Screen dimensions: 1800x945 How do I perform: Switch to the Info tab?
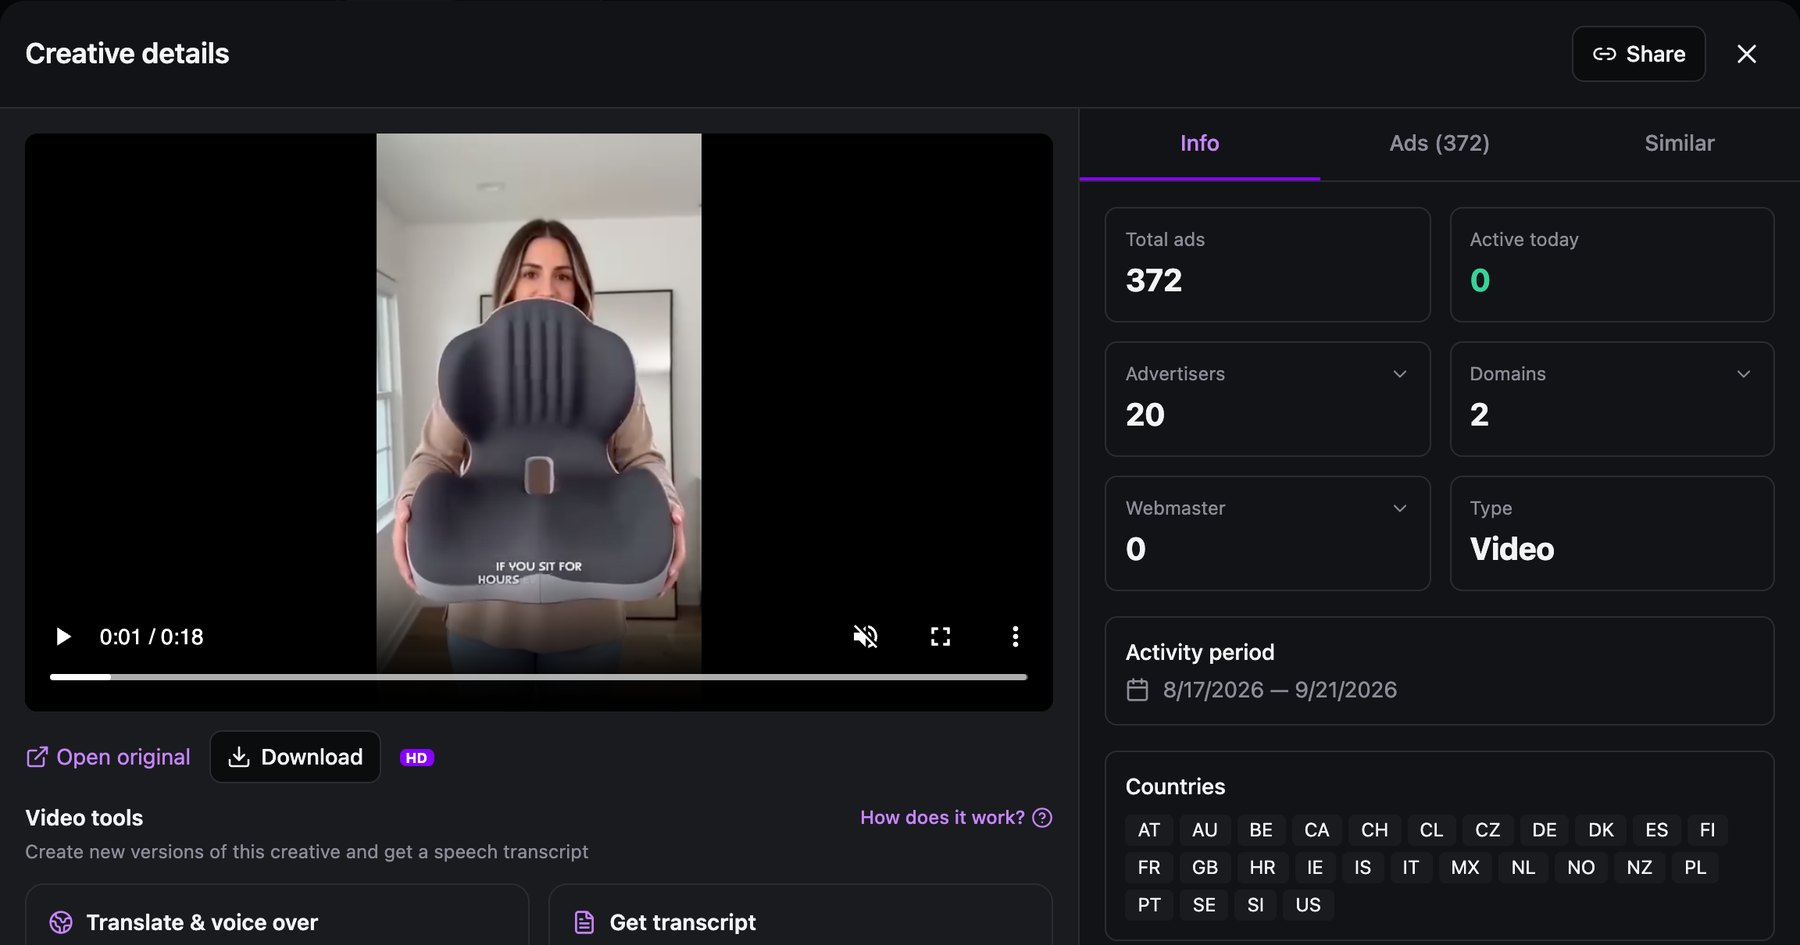pyautogui.click(x=1199, y=143)
